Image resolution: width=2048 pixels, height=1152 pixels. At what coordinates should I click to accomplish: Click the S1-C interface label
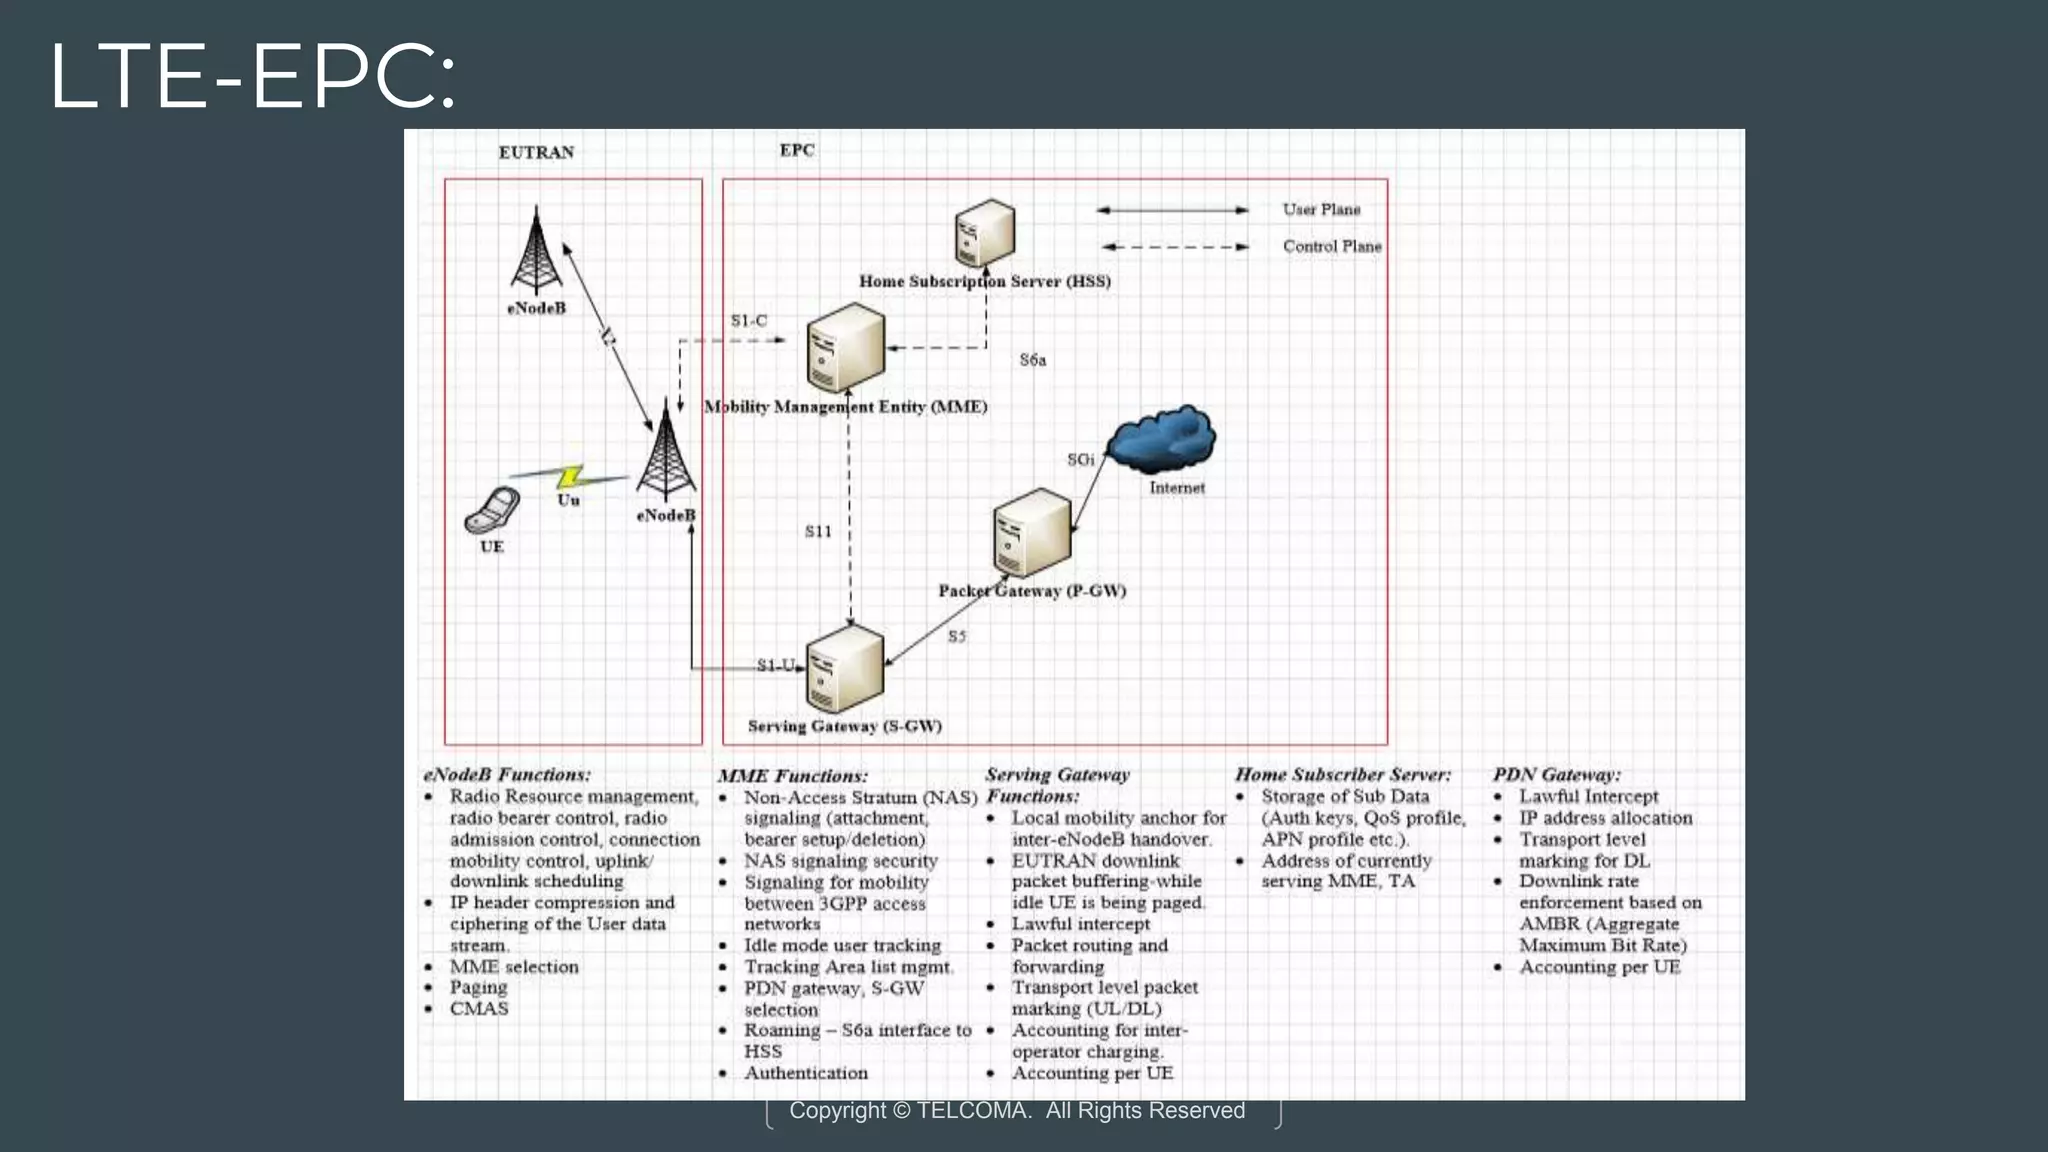[x=748, y=321]
